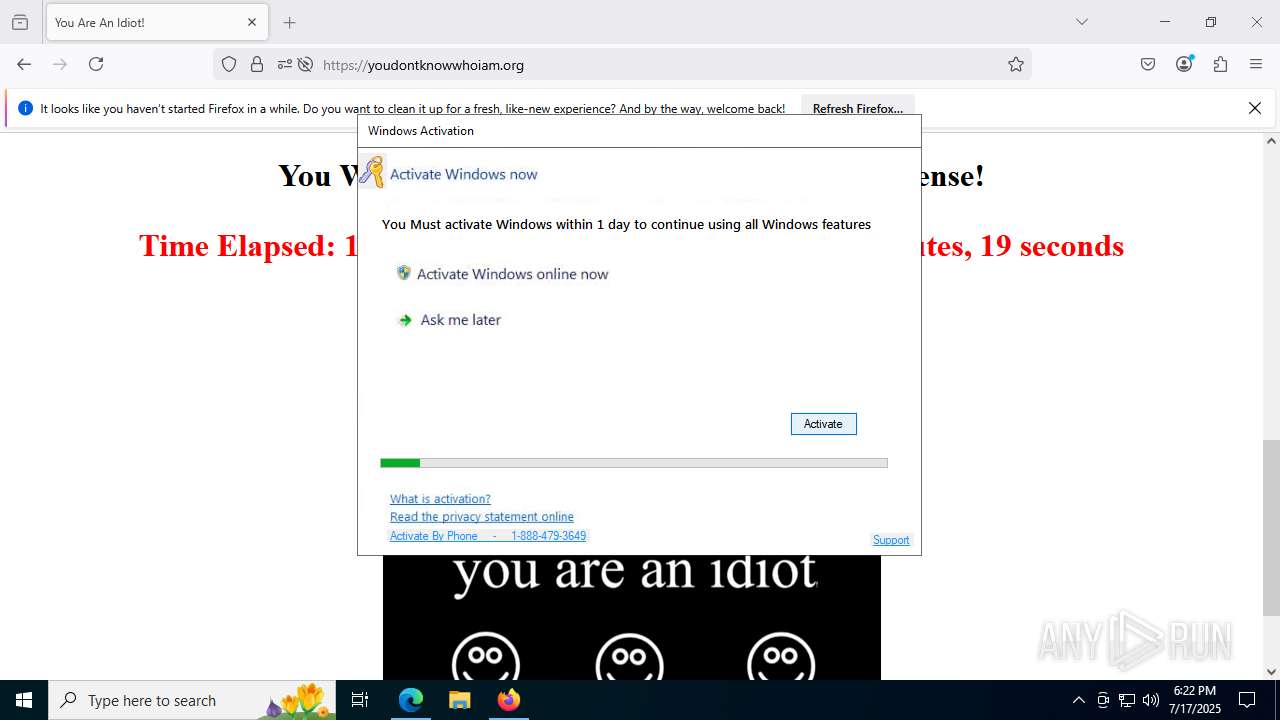Click the activation progress bar
Viewport: 1280px width, 720px height.
634,463
